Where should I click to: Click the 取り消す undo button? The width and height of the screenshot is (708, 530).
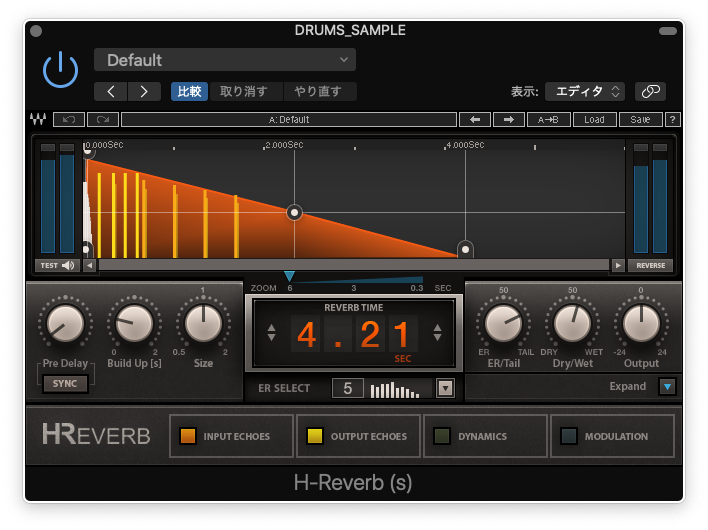pos(244,92)
